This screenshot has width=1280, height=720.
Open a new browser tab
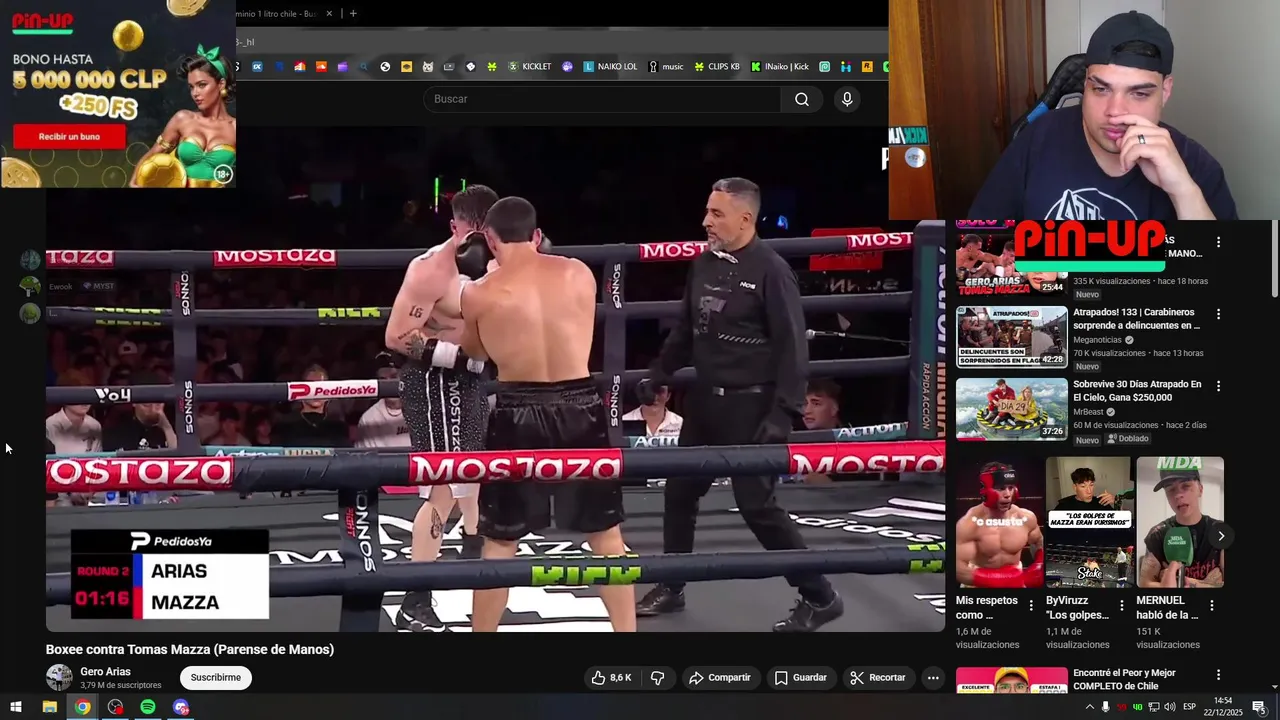(x=353, y=14)
